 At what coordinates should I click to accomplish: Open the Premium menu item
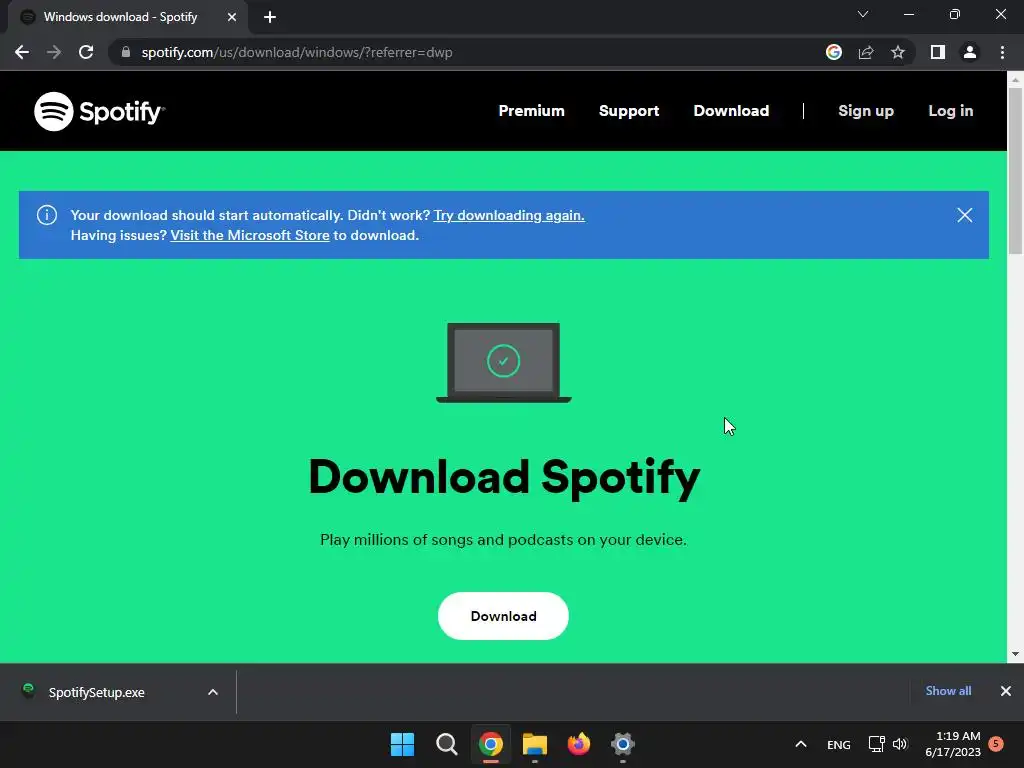[532, 111]
